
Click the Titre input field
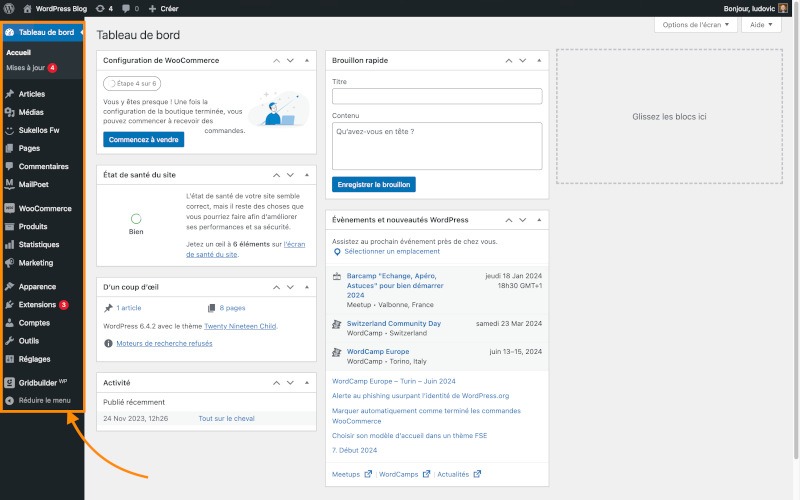click(436, 96)
